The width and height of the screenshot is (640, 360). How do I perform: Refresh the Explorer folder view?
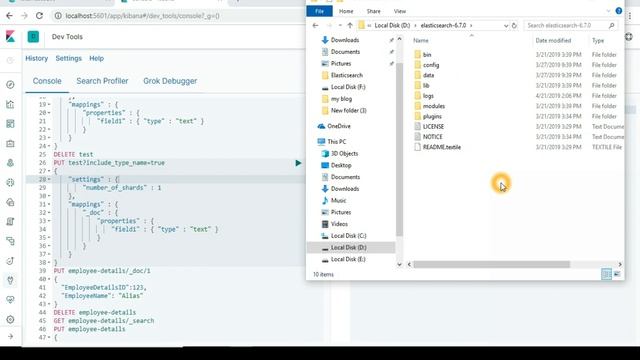coord(514,25)
